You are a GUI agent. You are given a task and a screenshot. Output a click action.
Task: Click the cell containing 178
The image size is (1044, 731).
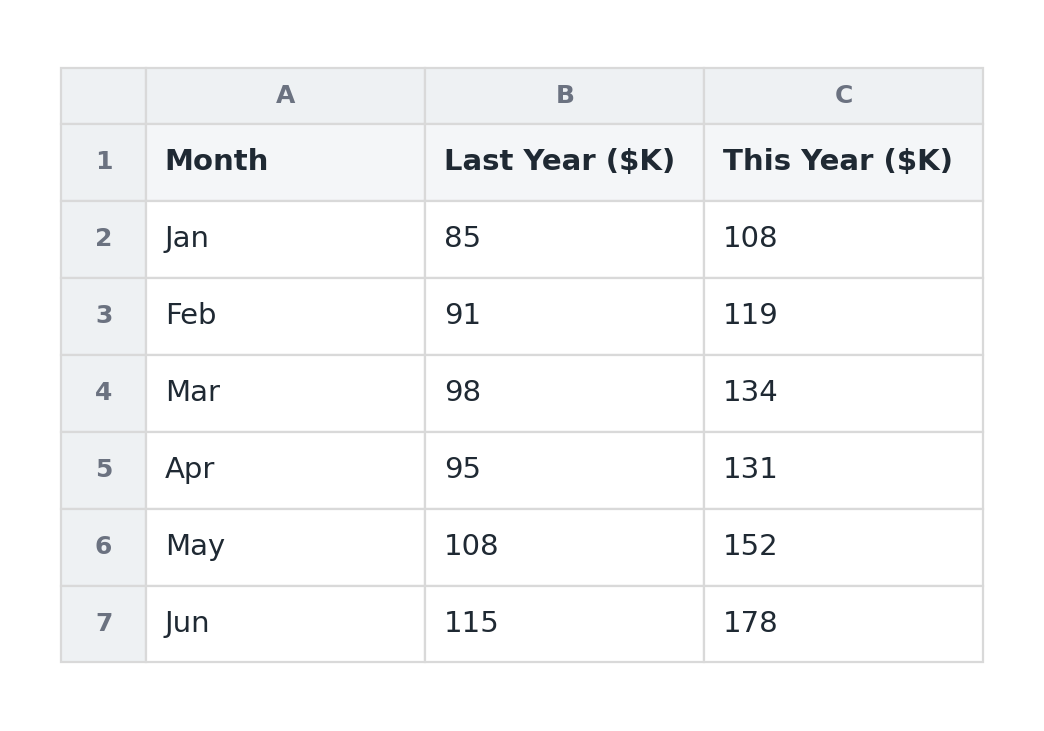tap(844, 624)
